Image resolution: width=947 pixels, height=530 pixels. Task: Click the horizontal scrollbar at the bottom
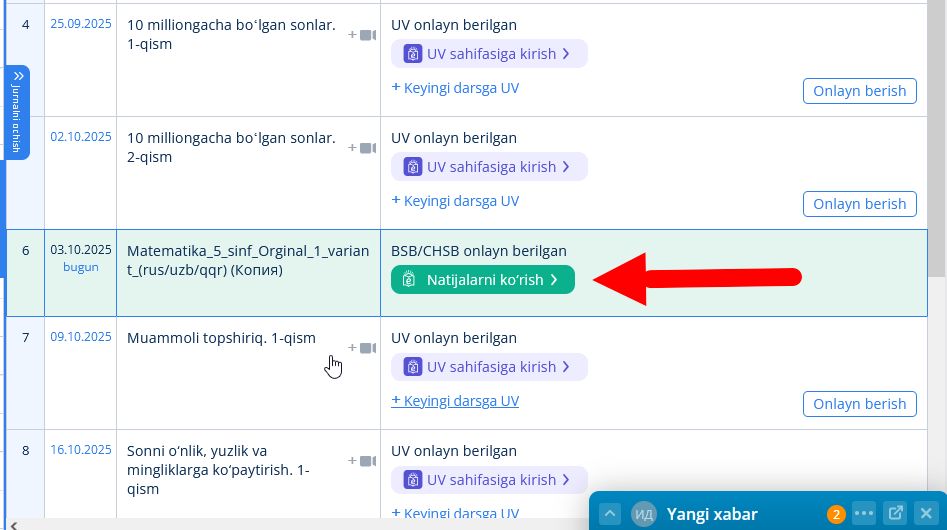300,523
